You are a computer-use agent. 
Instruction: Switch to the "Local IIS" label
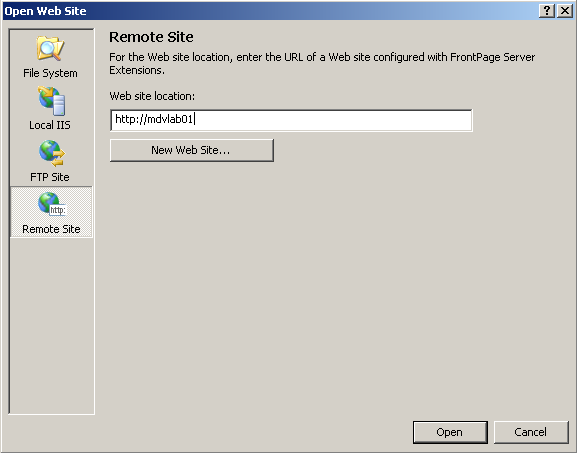50,125
